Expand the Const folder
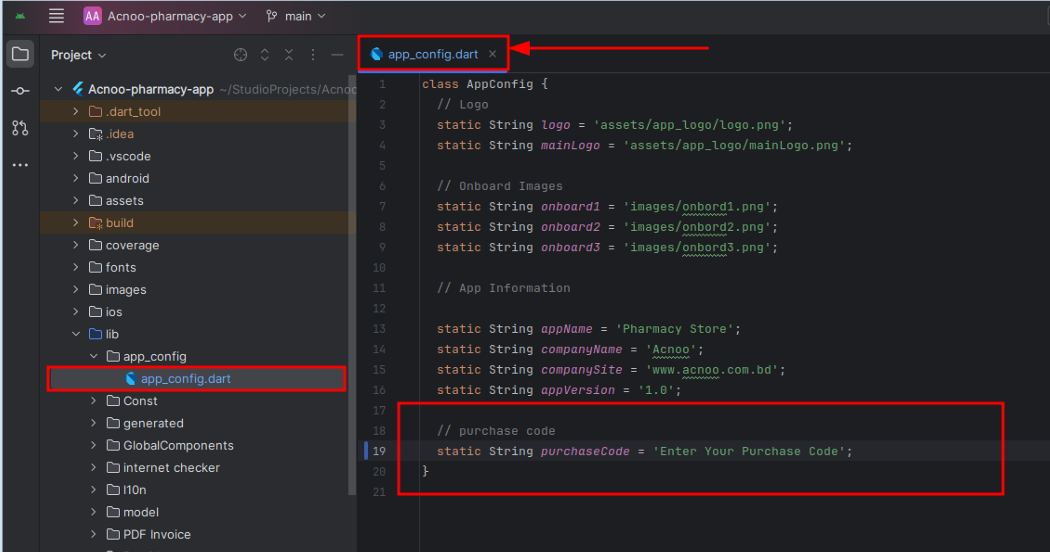 click(93, 401)
